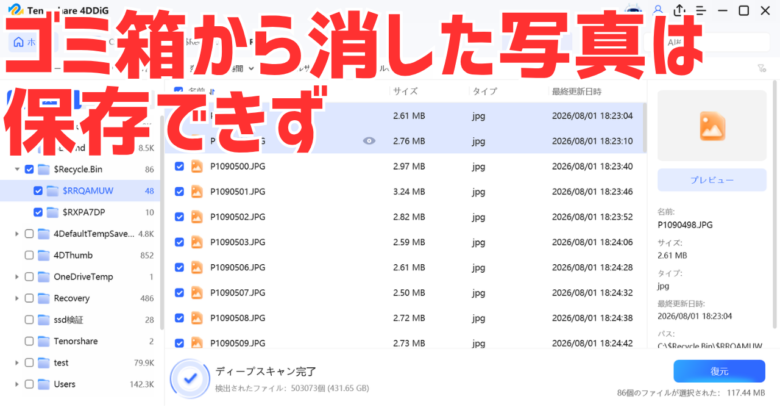Viewport: 780px width, 410px height.
Task: Sort by the サイズ column header
Action: 405,92
